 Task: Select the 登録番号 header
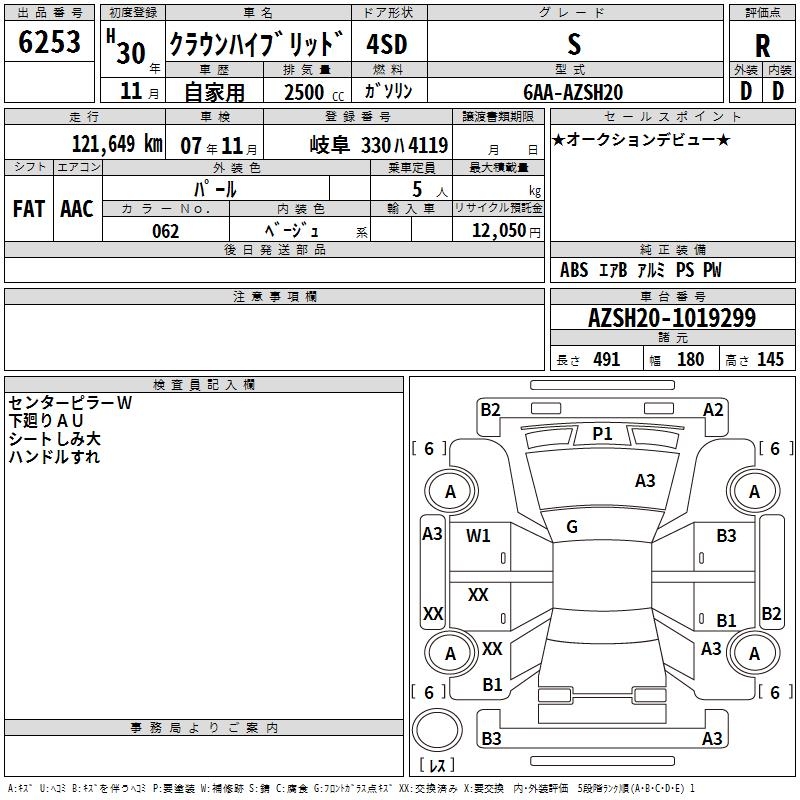point(358,116)
